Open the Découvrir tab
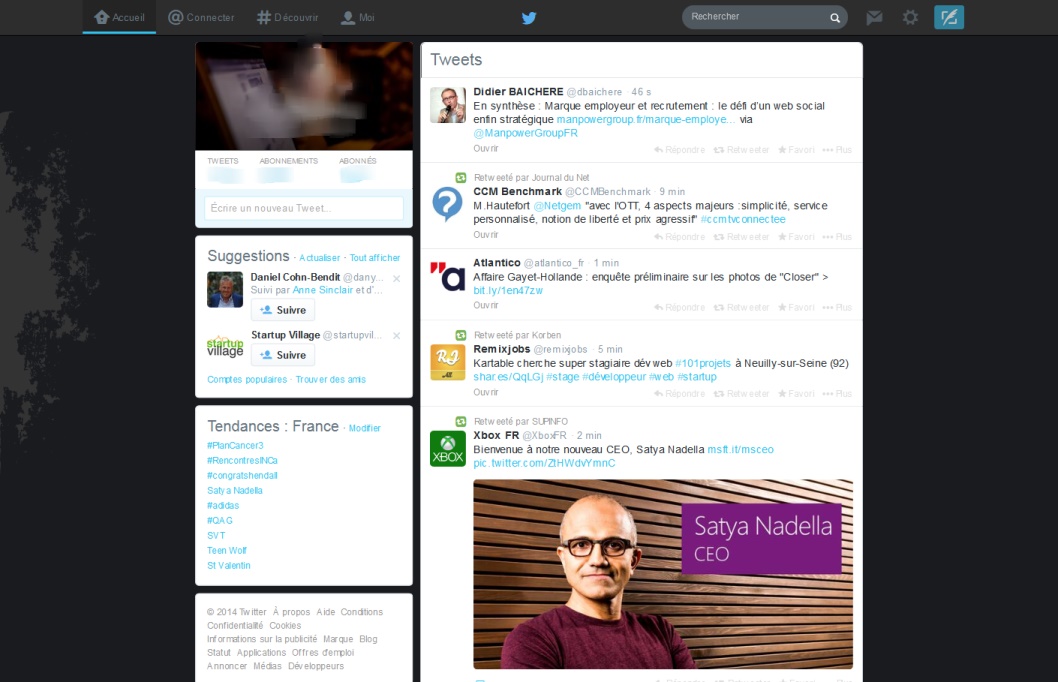The height and width of the screenshot is (682, 1058). click(x=287, y=18)
